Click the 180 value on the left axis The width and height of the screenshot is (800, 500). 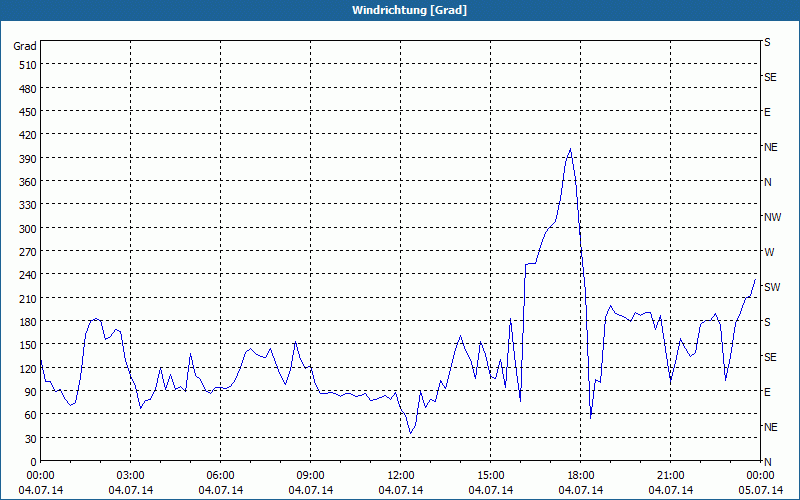coord(28,322)
